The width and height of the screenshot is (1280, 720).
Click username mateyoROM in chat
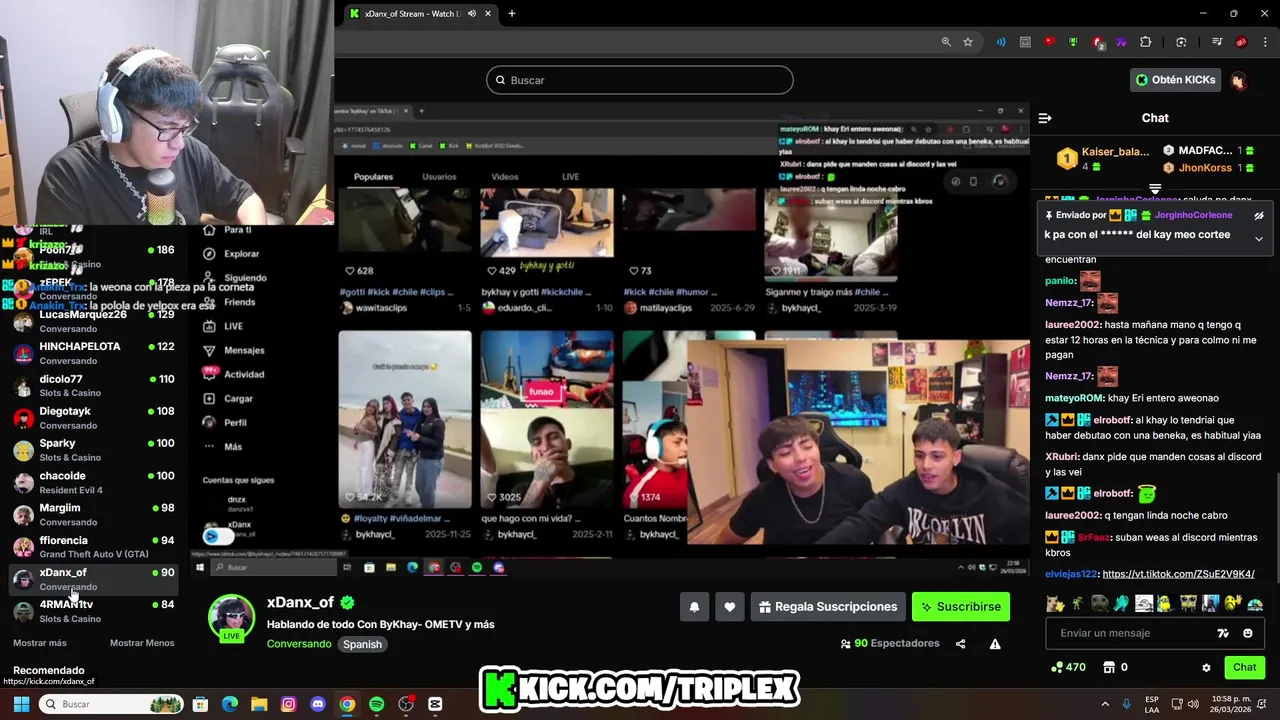(1074, 398)
